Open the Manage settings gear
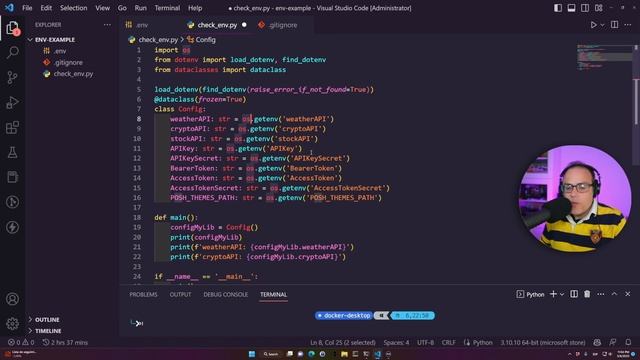Viewport: 640px width, 360px height. [12, 323]
